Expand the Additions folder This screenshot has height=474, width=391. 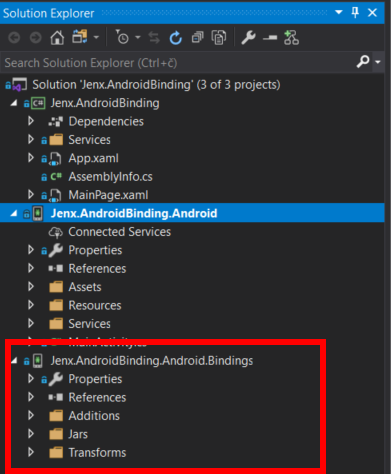click(31, 415)
